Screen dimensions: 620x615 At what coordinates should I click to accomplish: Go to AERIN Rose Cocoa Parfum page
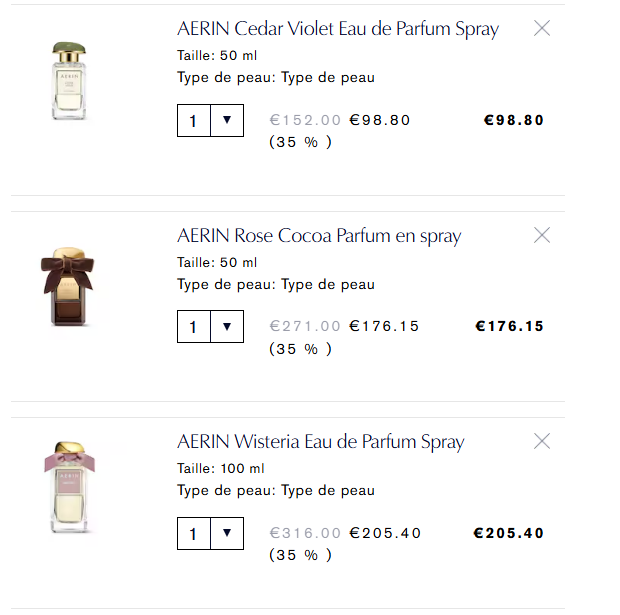tap(319, 236)
